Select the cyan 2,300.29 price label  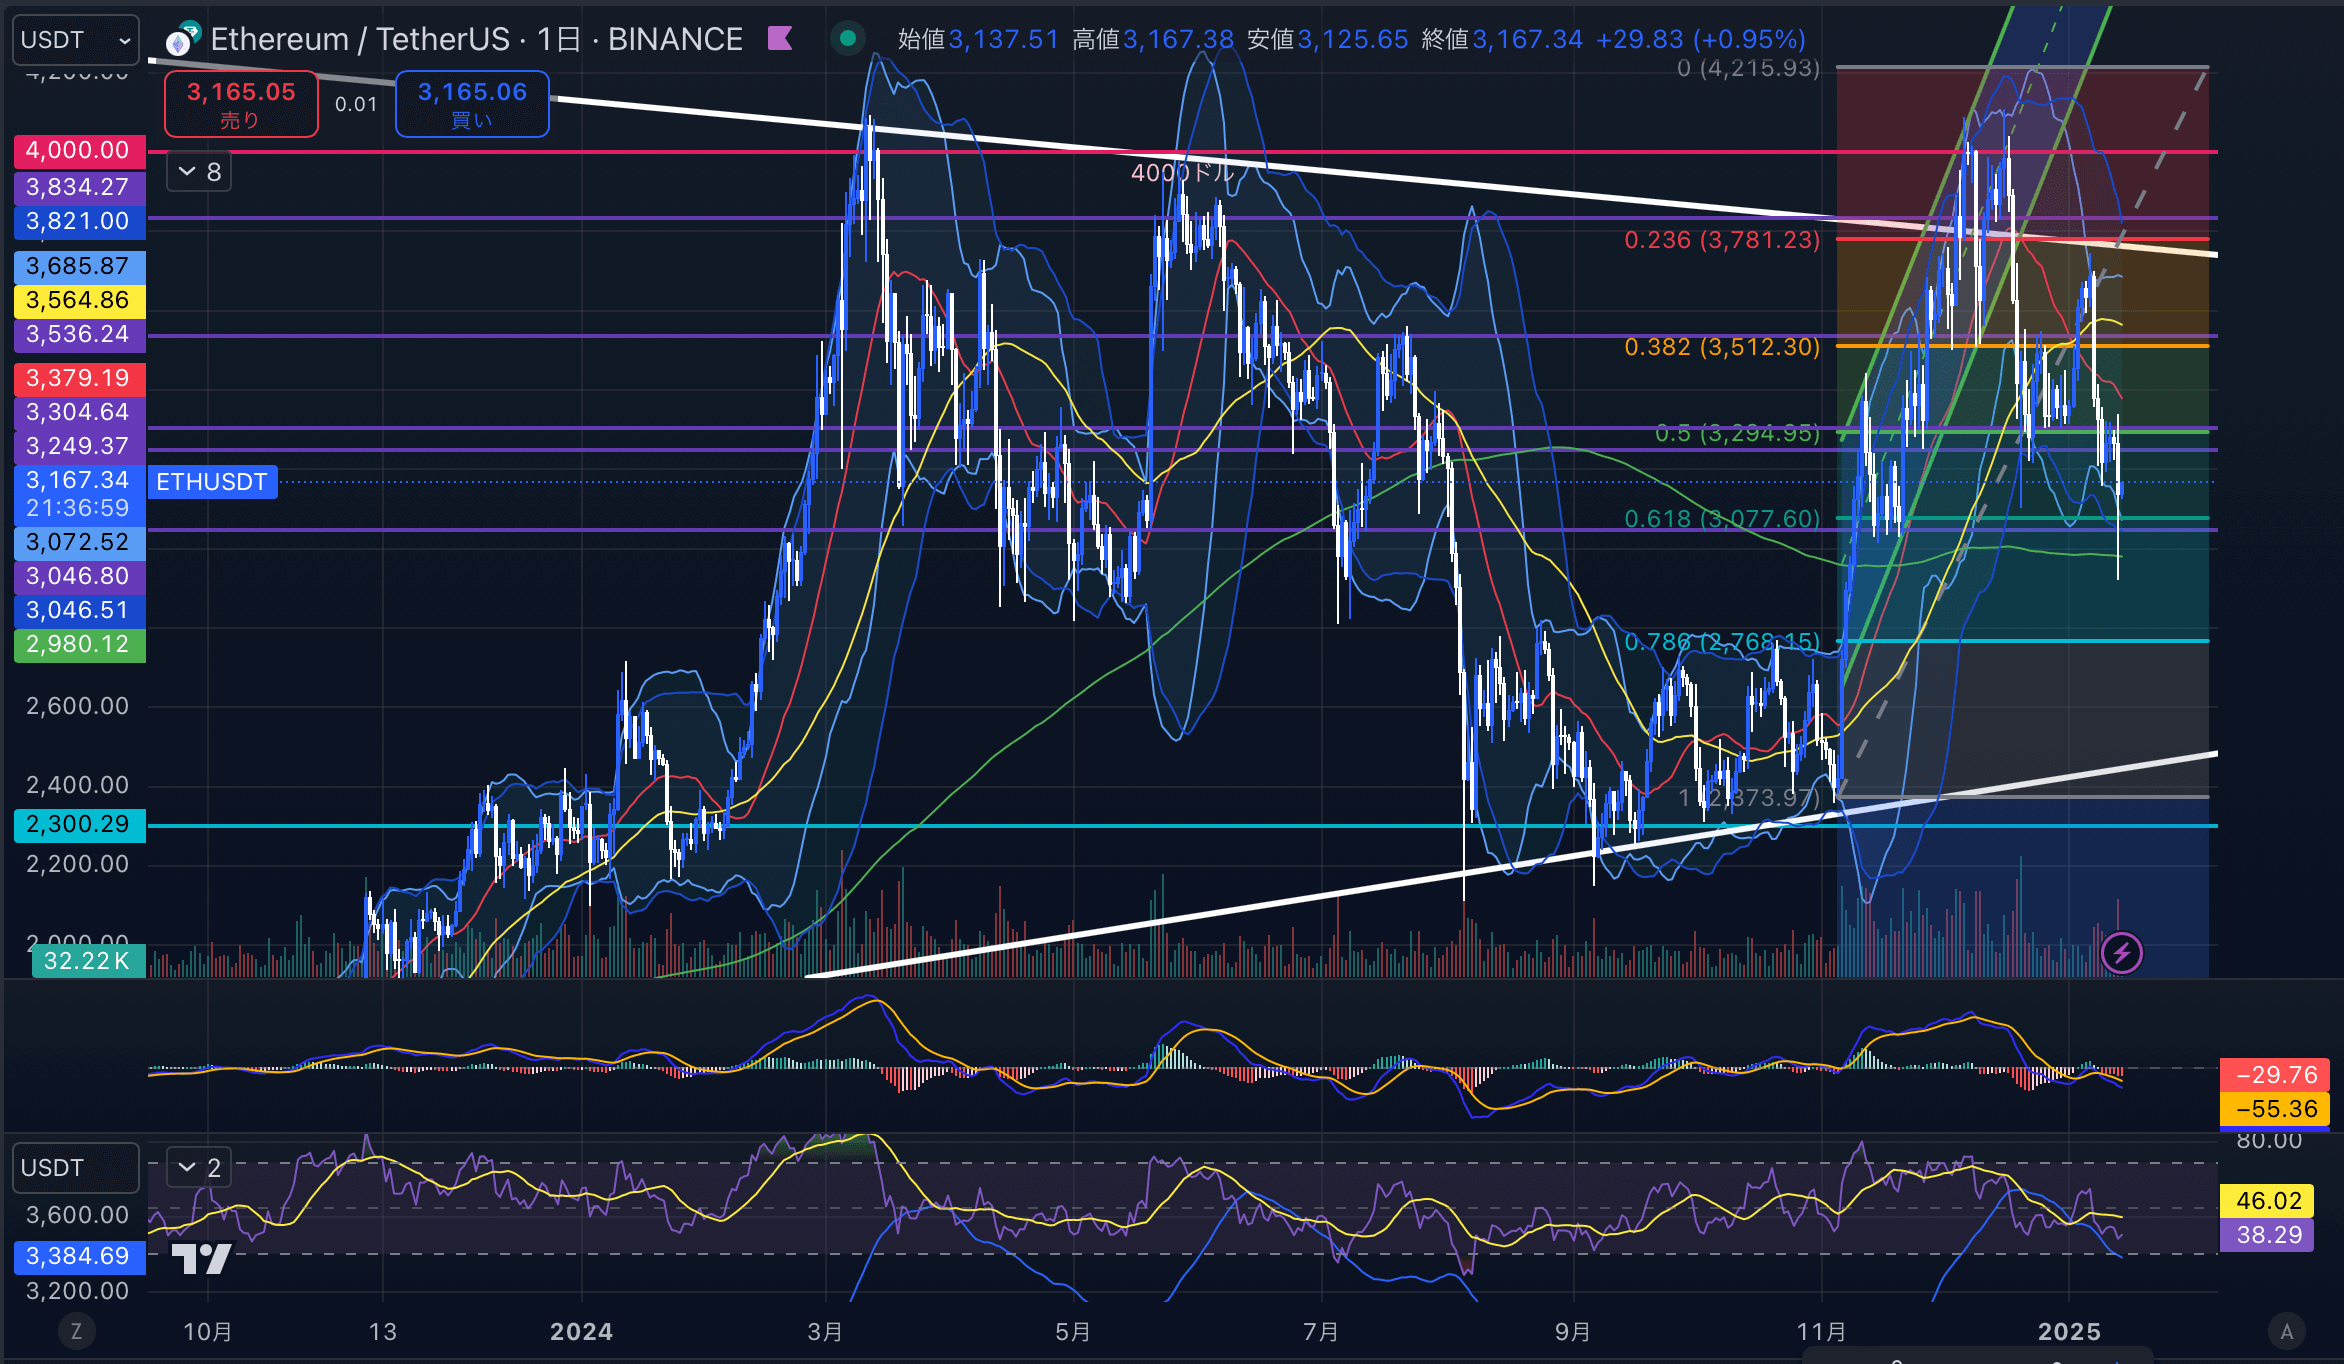click(80, 824)
